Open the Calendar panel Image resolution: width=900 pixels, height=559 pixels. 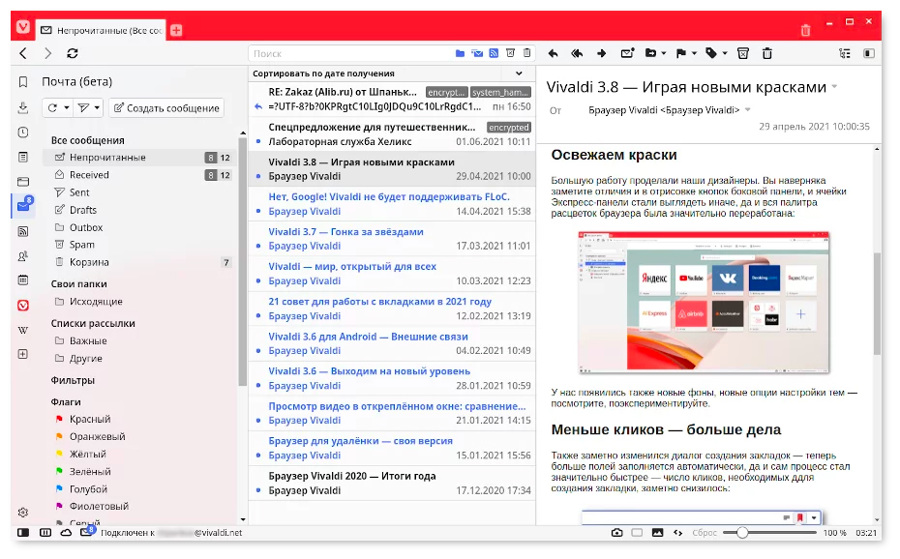click(23, 281)
